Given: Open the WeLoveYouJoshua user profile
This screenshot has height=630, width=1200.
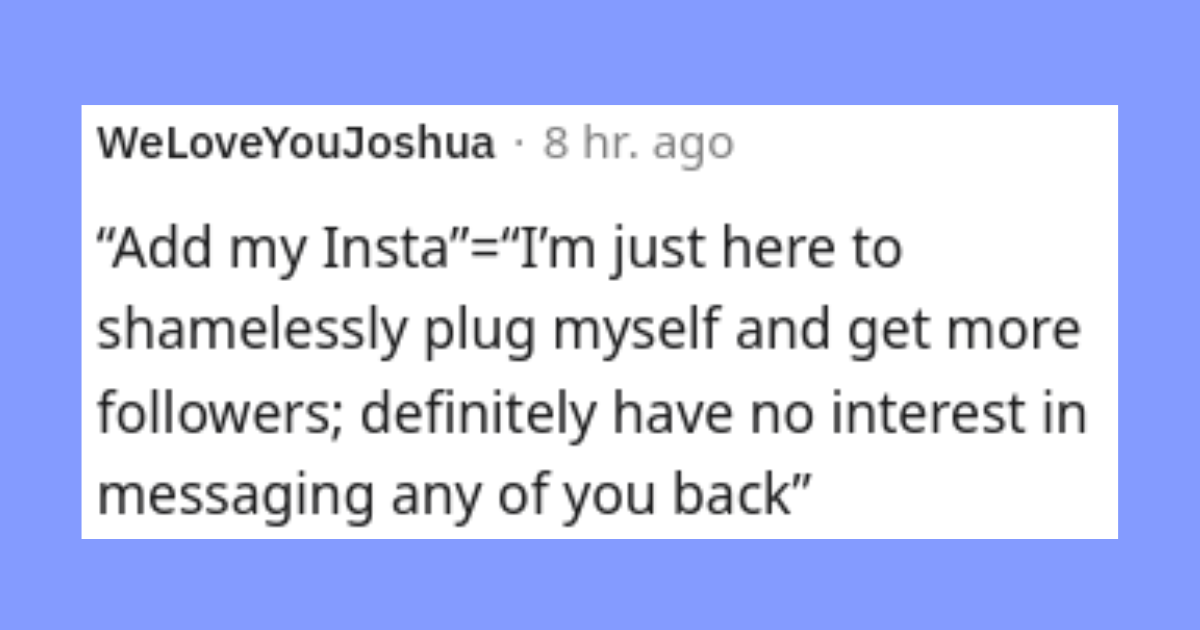Looking at the screenshot, I should pos(296,144).
